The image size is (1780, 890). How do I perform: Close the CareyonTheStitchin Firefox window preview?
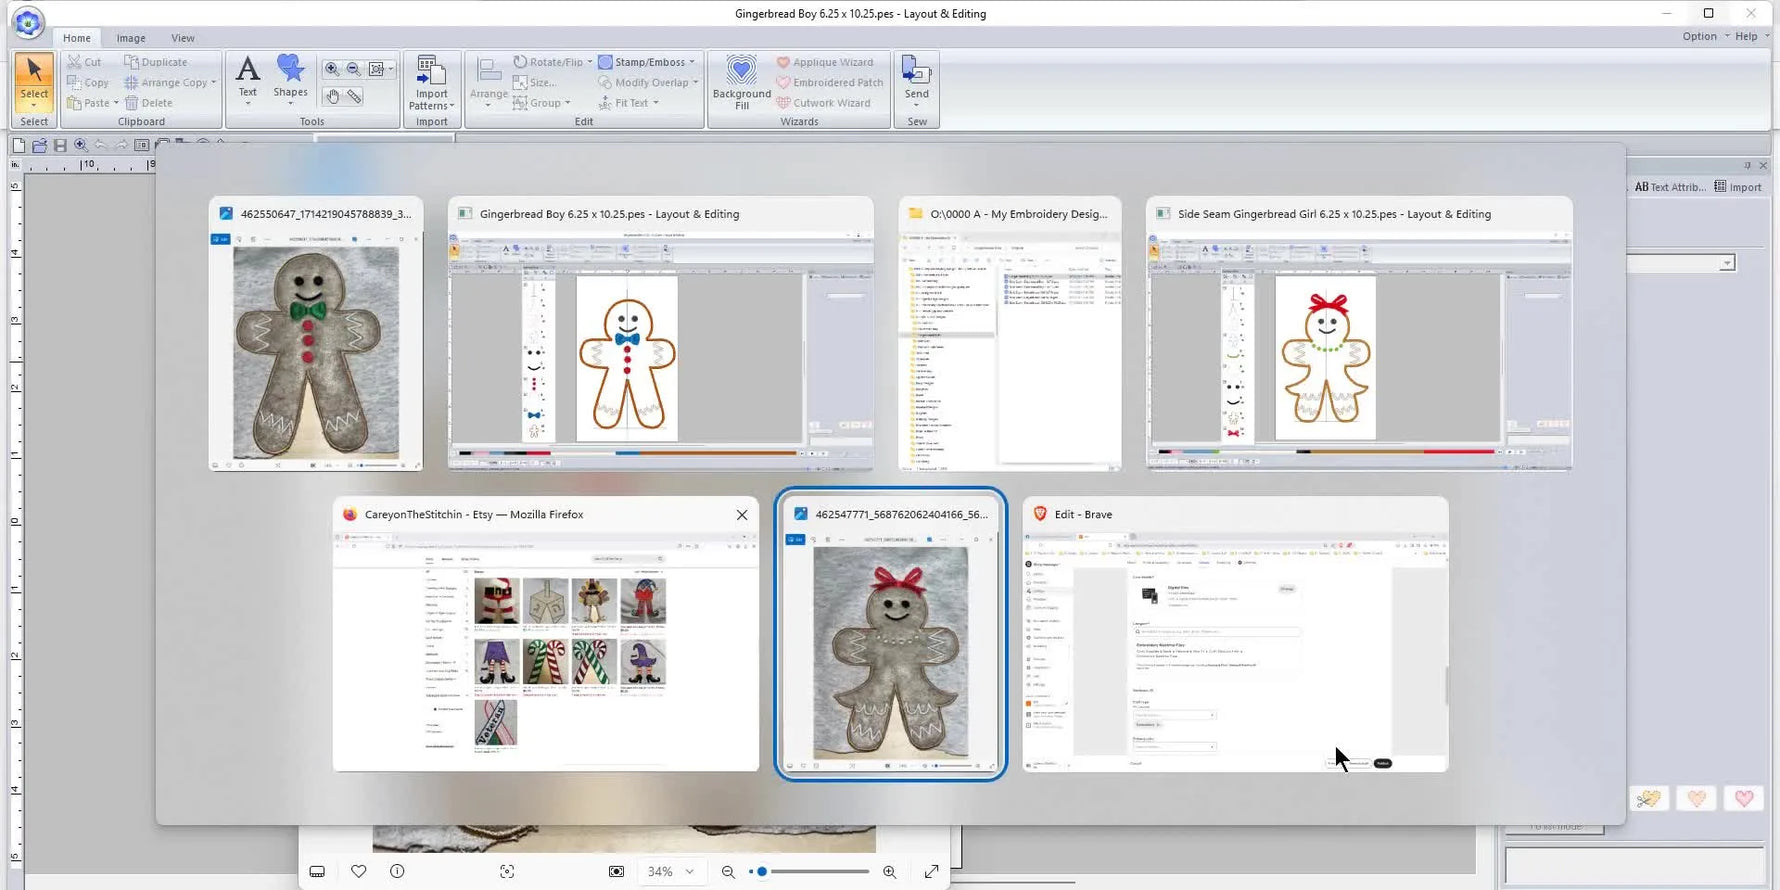tap(741, 515)
